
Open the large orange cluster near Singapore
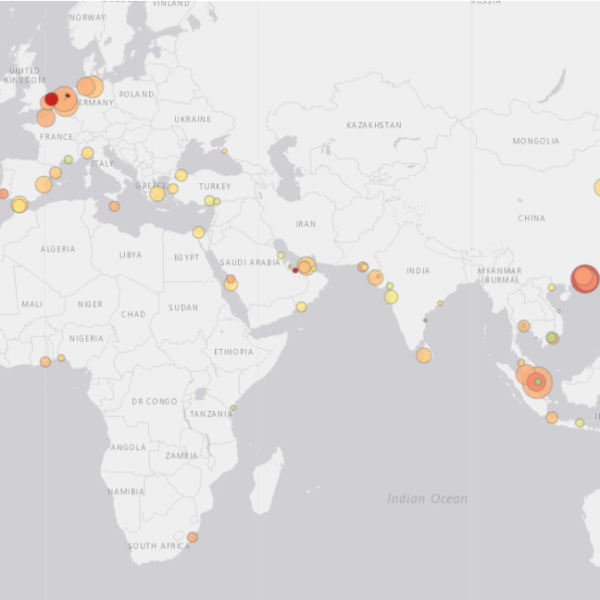(x=537, y=382)
